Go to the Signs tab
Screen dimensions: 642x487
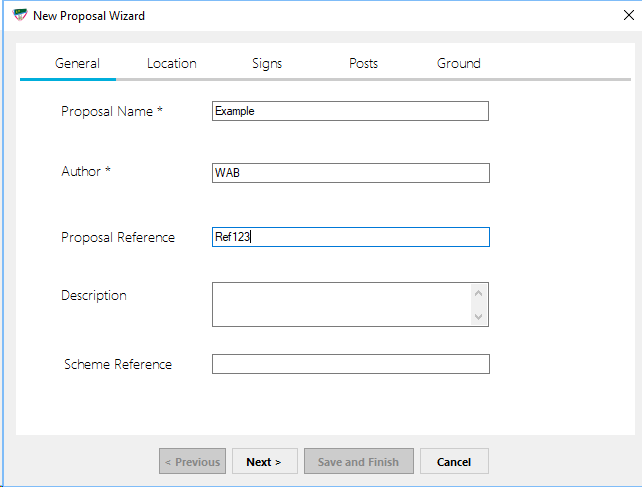coord(267,63)
